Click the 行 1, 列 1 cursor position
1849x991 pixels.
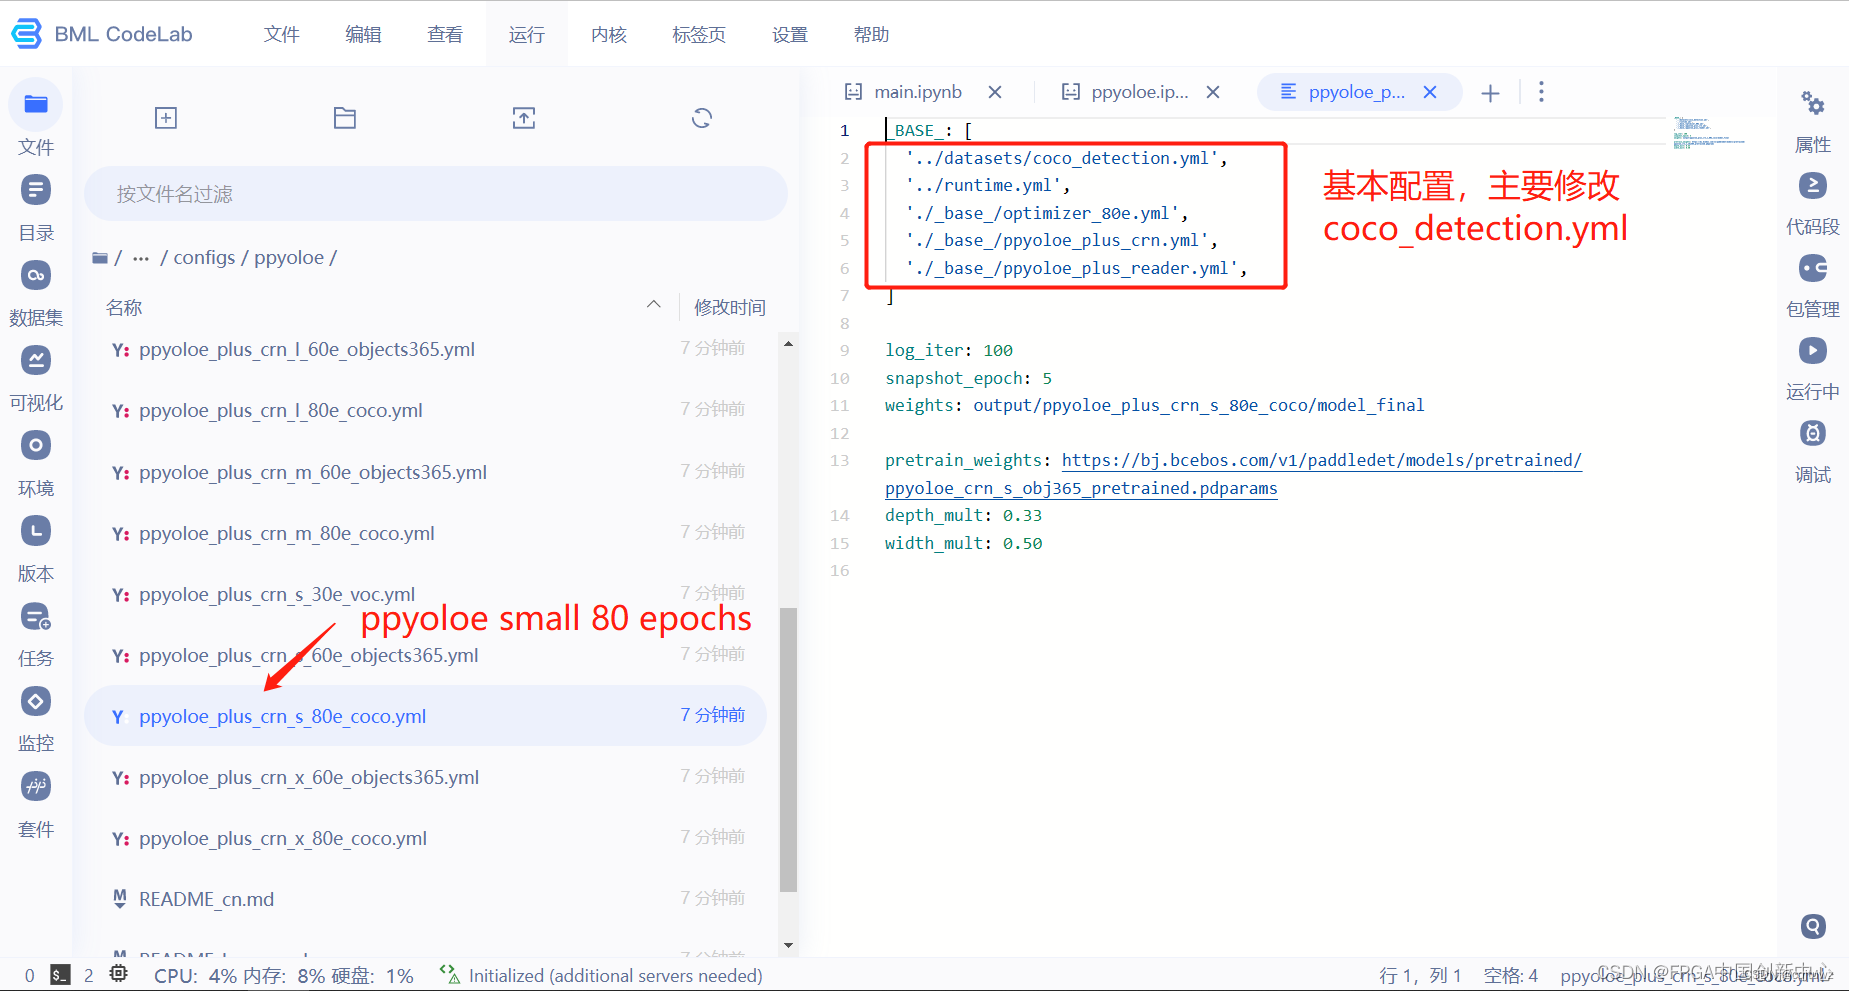pyautogui.click(x=1420, y=975)
